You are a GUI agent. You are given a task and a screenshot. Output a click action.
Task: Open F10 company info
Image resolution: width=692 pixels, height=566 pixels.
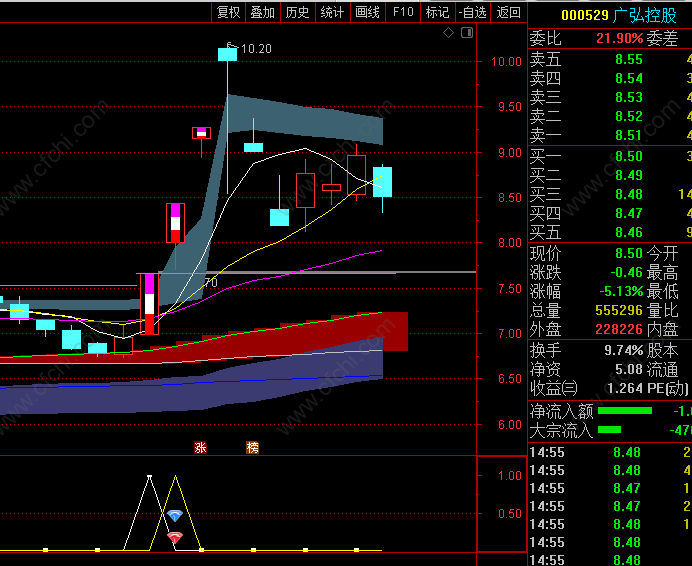[x=403, y=12]
